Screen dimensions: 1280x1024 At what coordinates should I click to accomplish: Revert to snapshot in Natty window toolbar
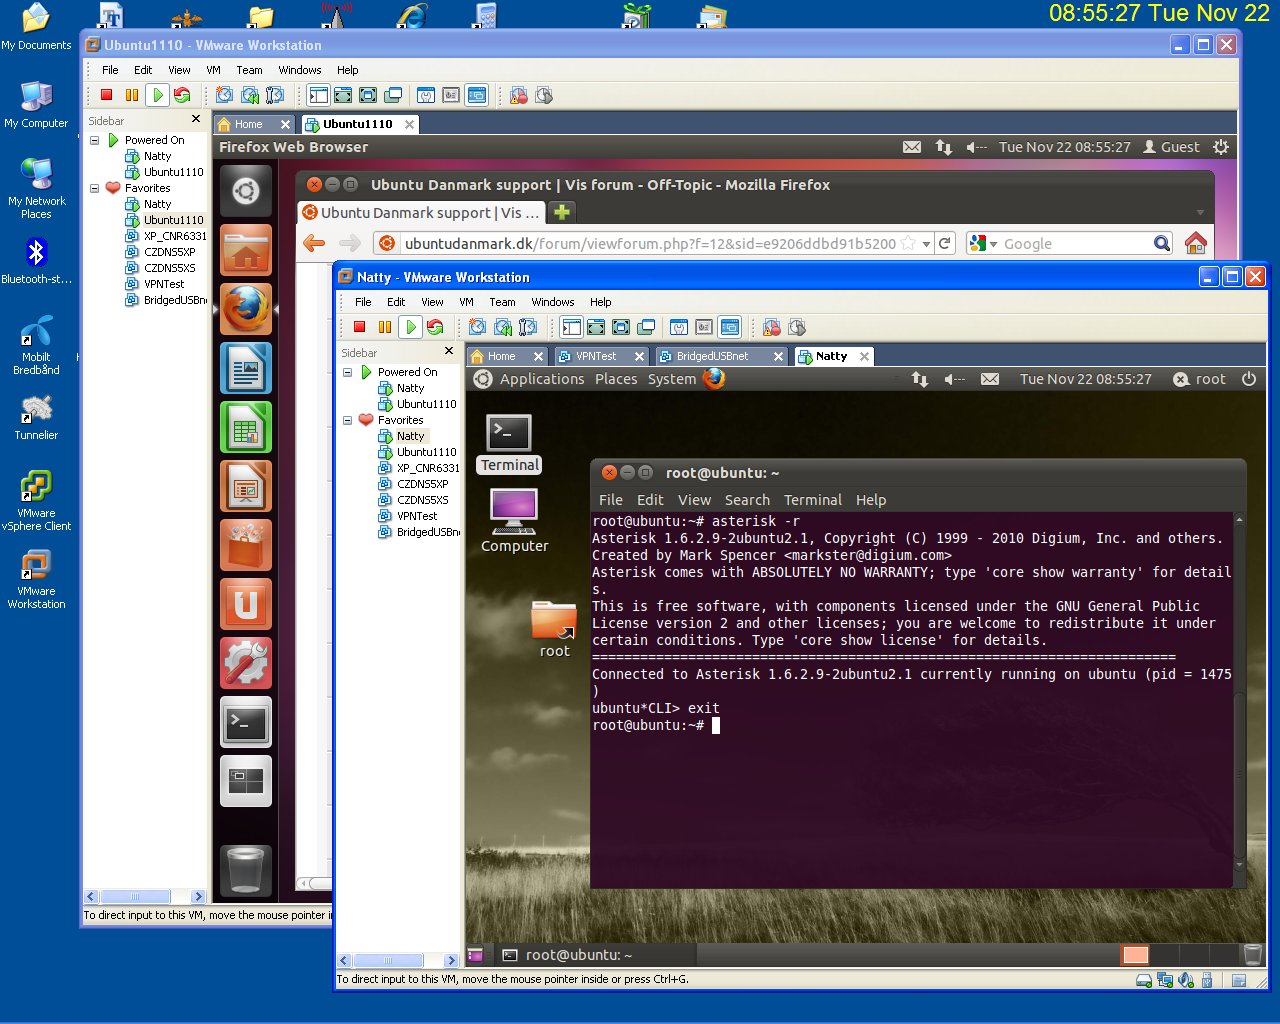pos(503,327)
